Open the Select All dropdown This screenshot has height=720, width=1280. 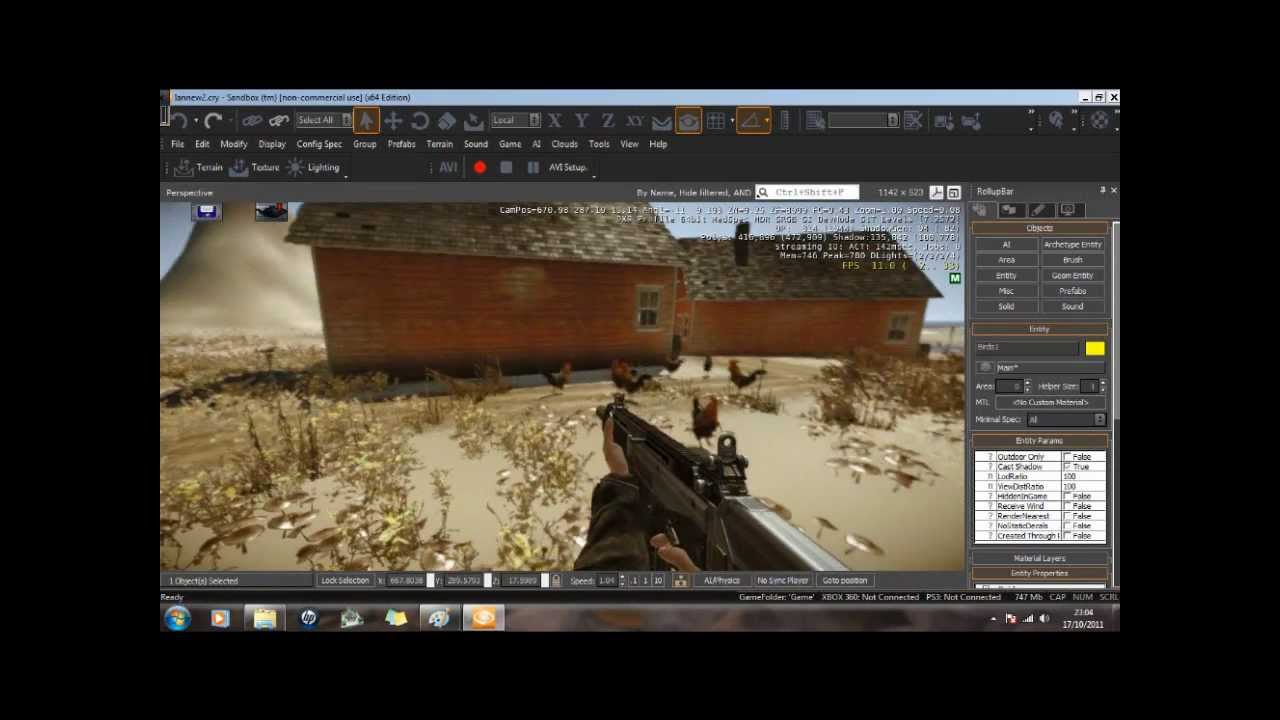pos(324,121)
